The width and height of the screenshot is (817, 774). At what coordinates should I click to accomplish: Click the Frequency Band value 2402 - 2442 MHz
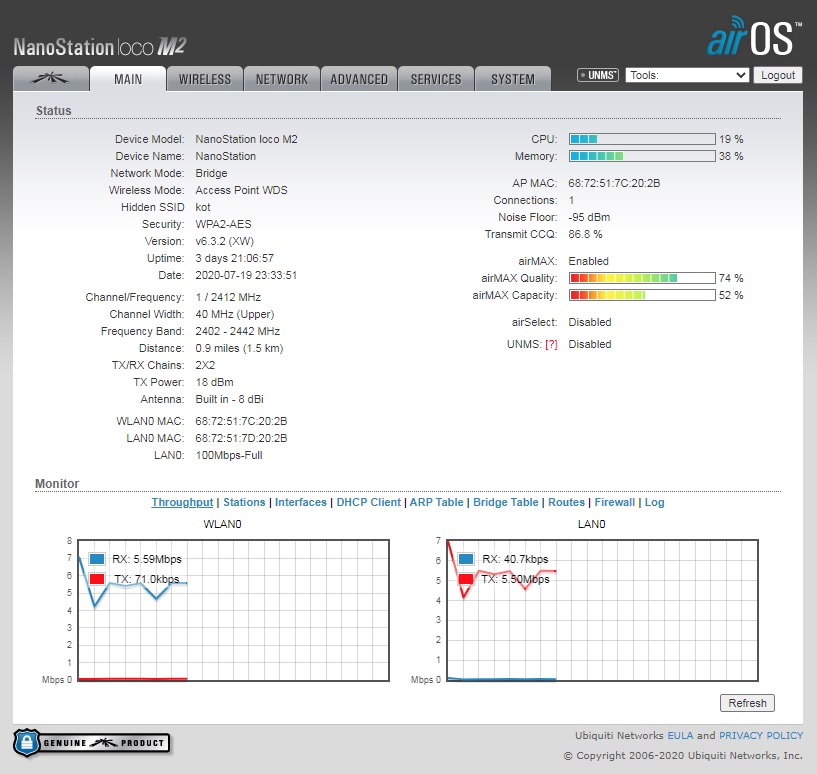238,331
